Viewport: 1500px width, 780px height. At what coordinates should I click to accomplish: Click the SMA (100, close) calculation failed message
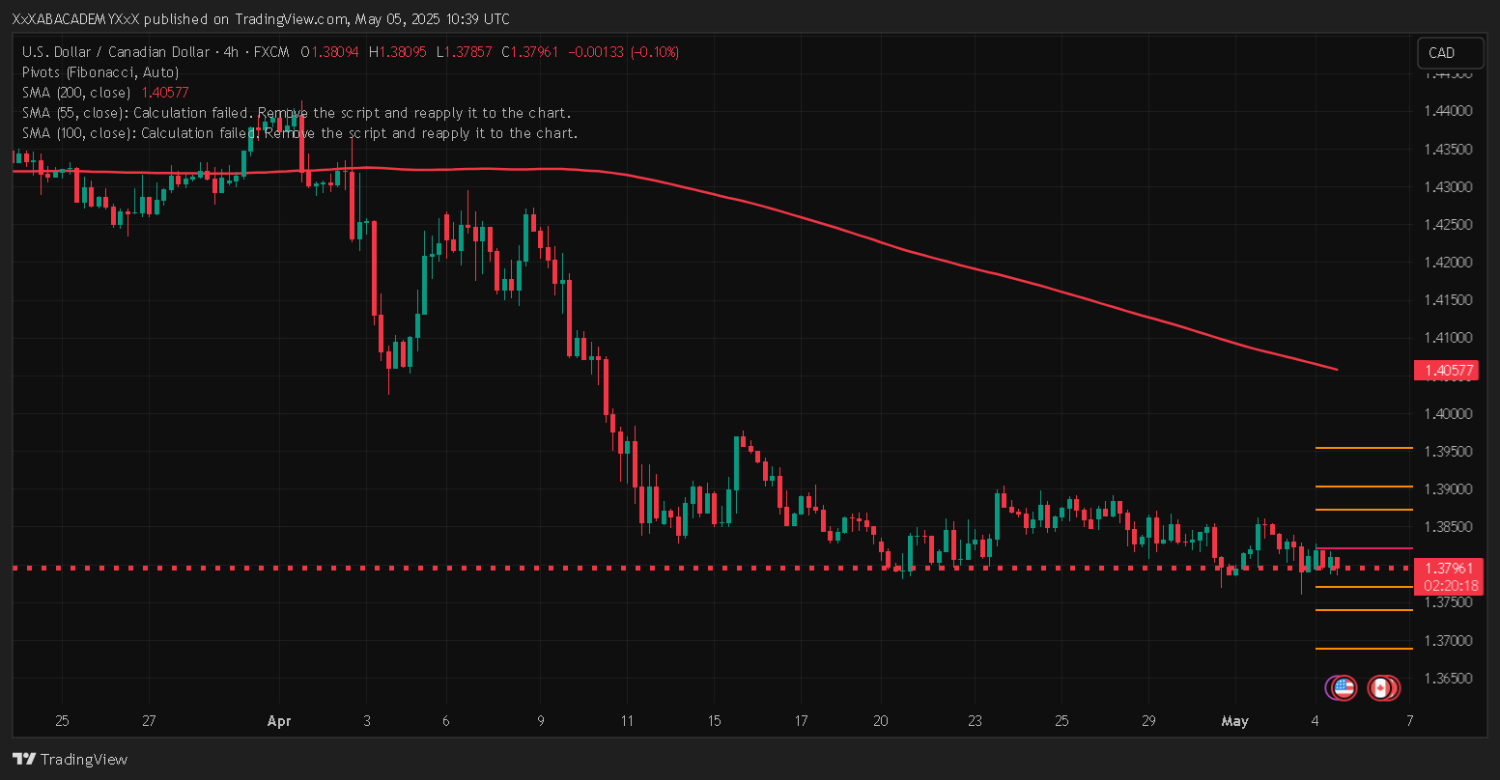click(x=299, y=133)
